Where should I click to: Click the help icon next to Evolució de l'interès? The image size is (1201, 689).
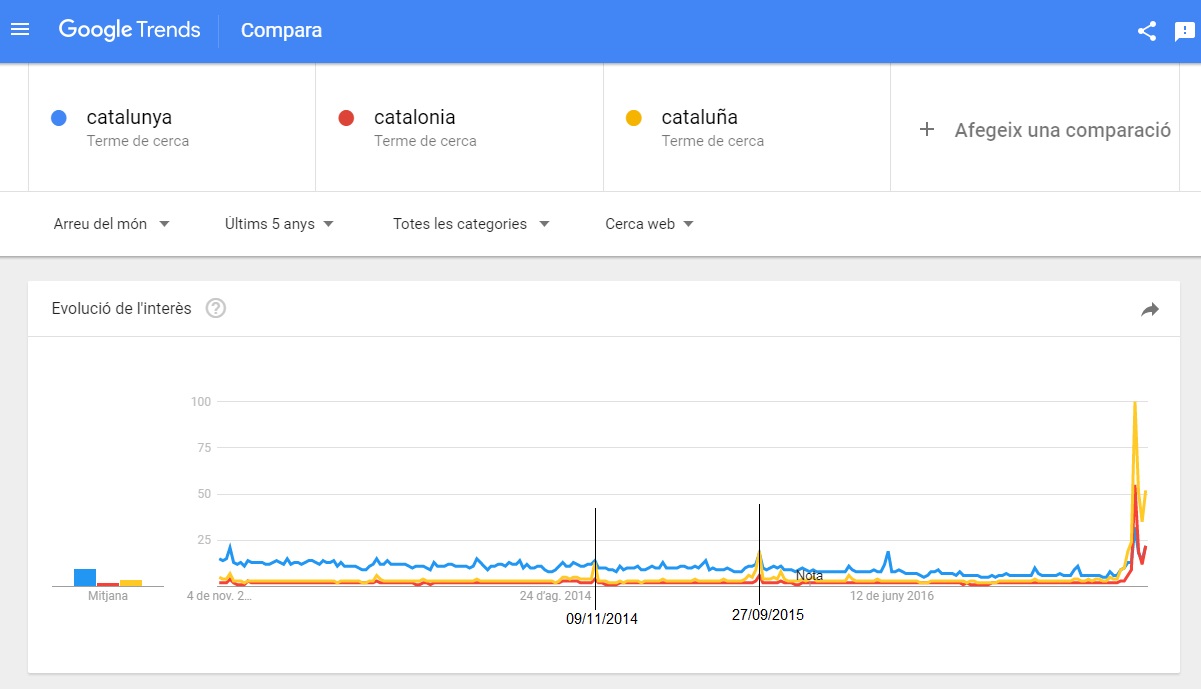(215, 308)
